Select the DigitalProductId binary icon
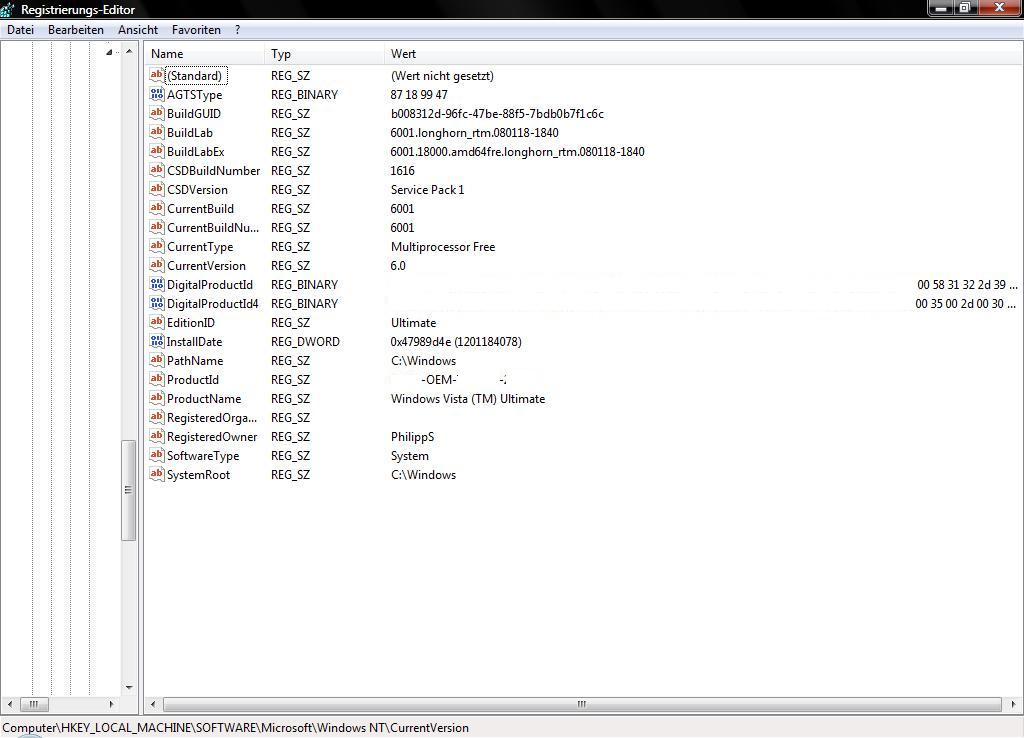Viewport: 1024px width, 738px height. tap(157, 284)
